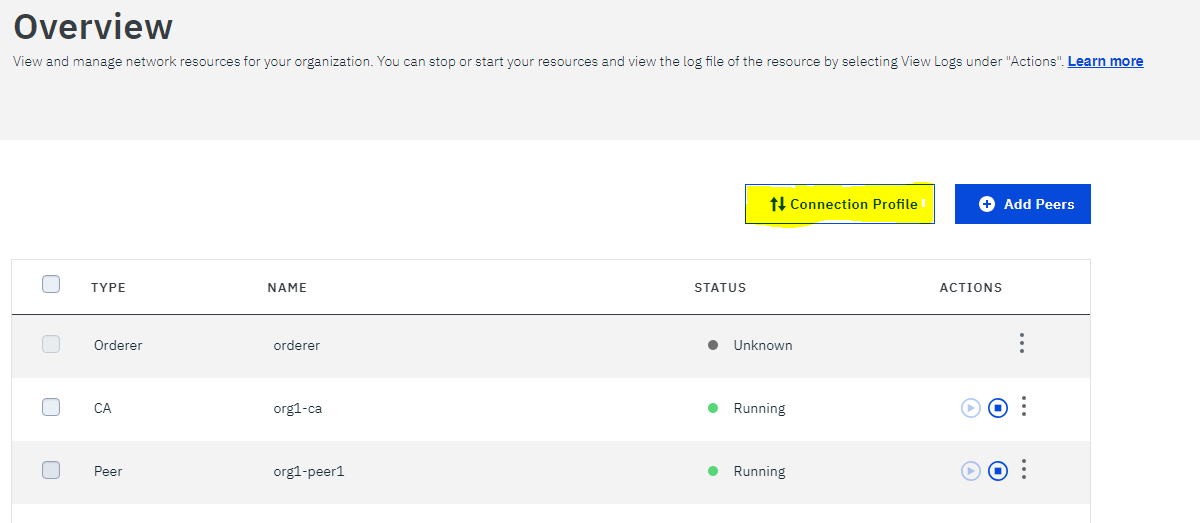Tick the orderer row checkbox
The height and width of the screenshot is (523, 1200).
(51, 344)
